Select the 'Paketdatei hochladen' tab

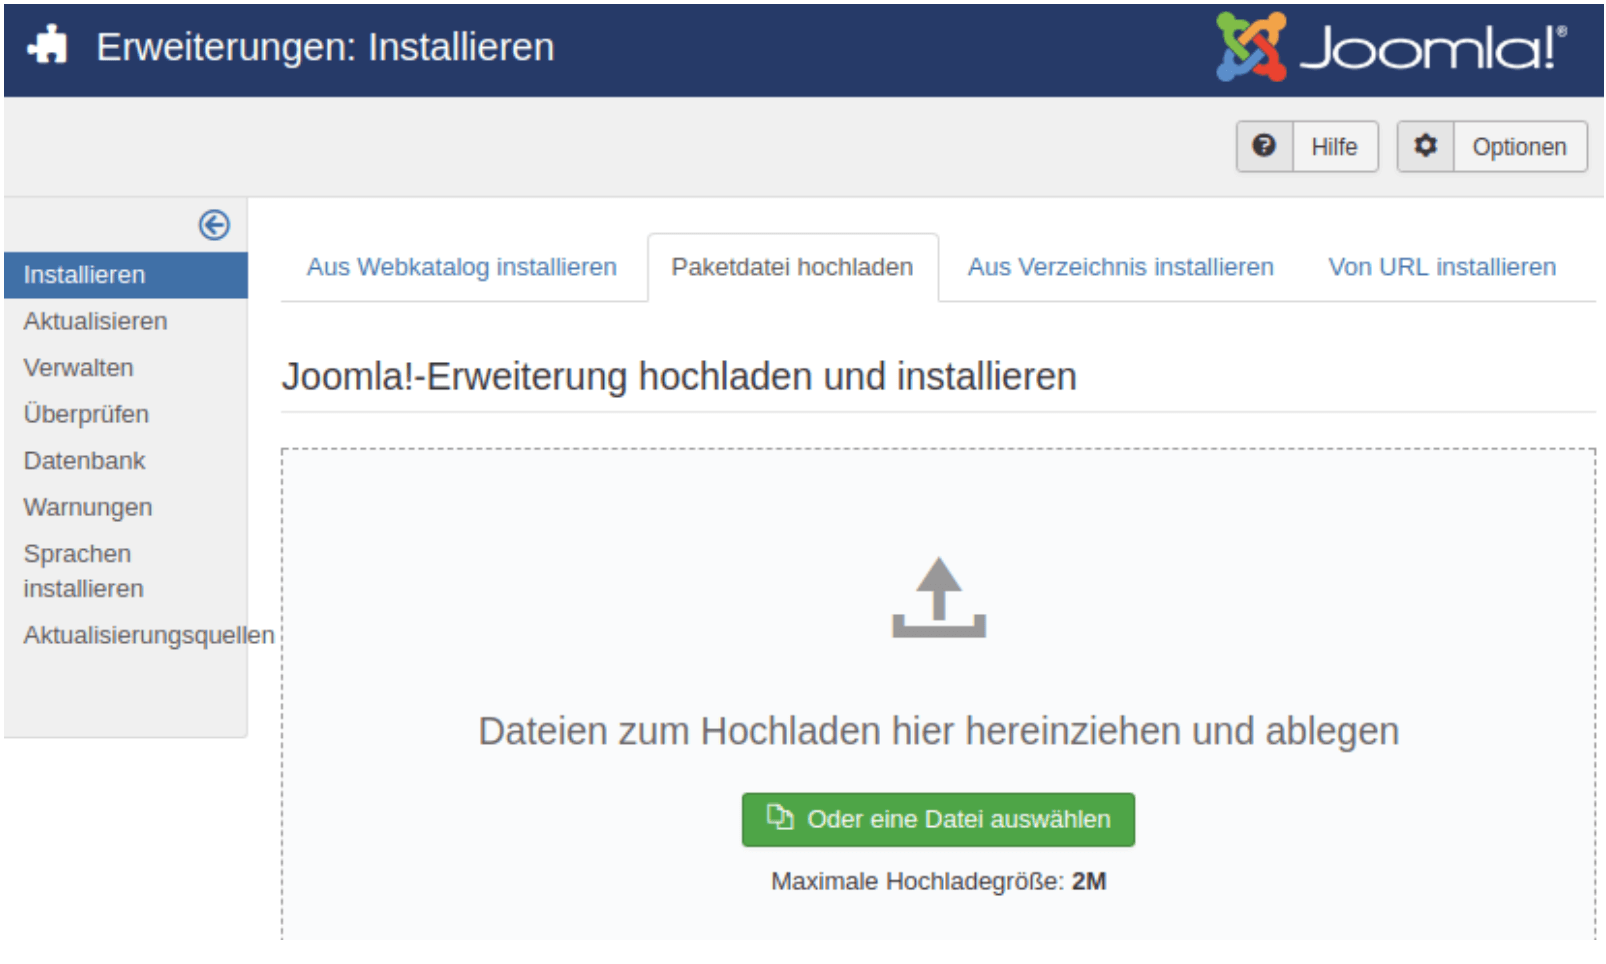pyautogui.click(x=793, y=267)
